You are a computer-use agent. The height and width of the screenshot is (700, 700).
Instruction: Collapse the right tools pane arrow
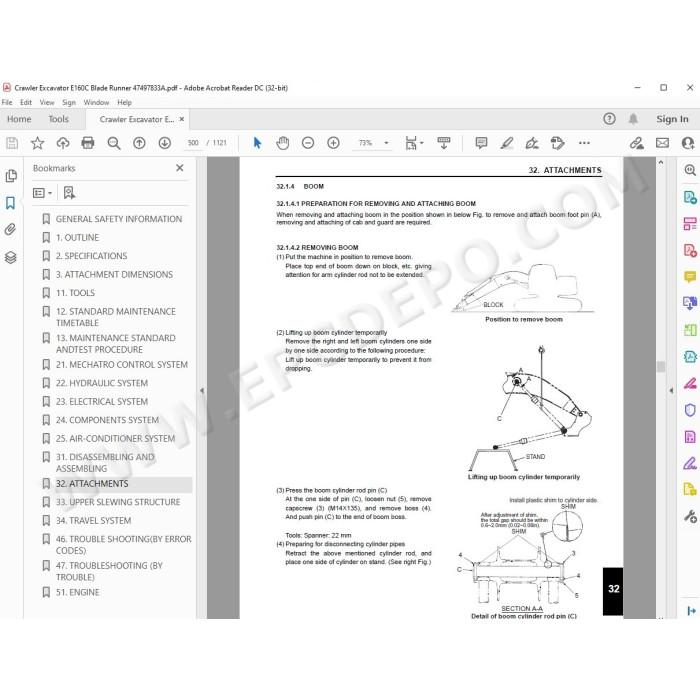point(671,391)
